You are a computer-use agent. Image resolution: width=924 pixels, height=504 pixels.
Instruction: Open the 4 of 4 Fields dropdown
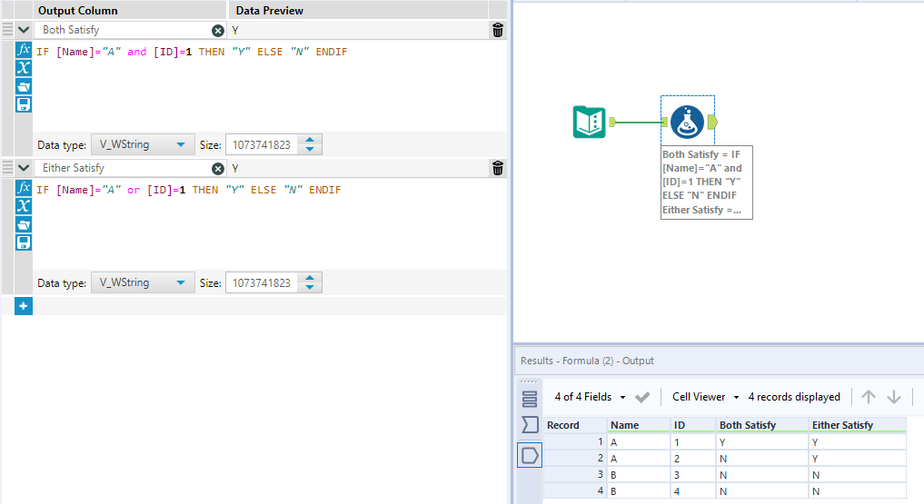pyautogui.click(x=589, y=397)
